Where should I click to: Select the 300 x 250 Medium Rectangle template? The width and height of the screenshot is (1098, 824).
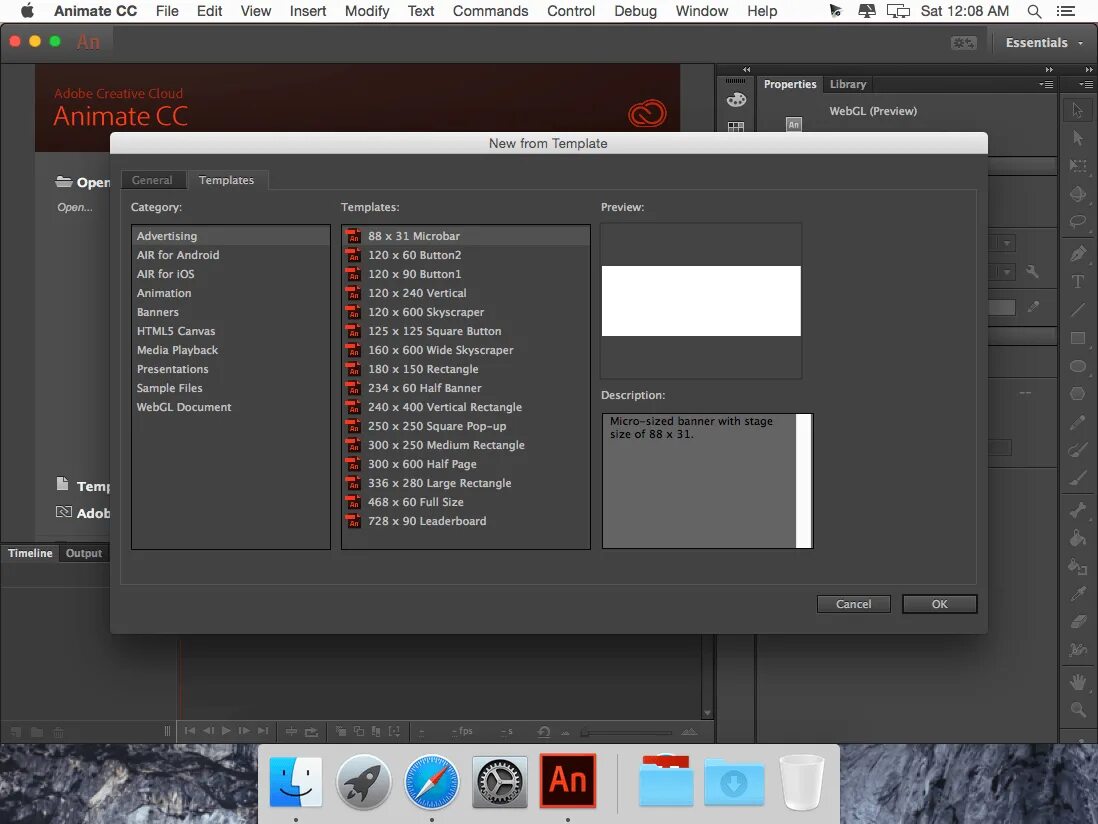pyautogui.click(x=466, y=445)
